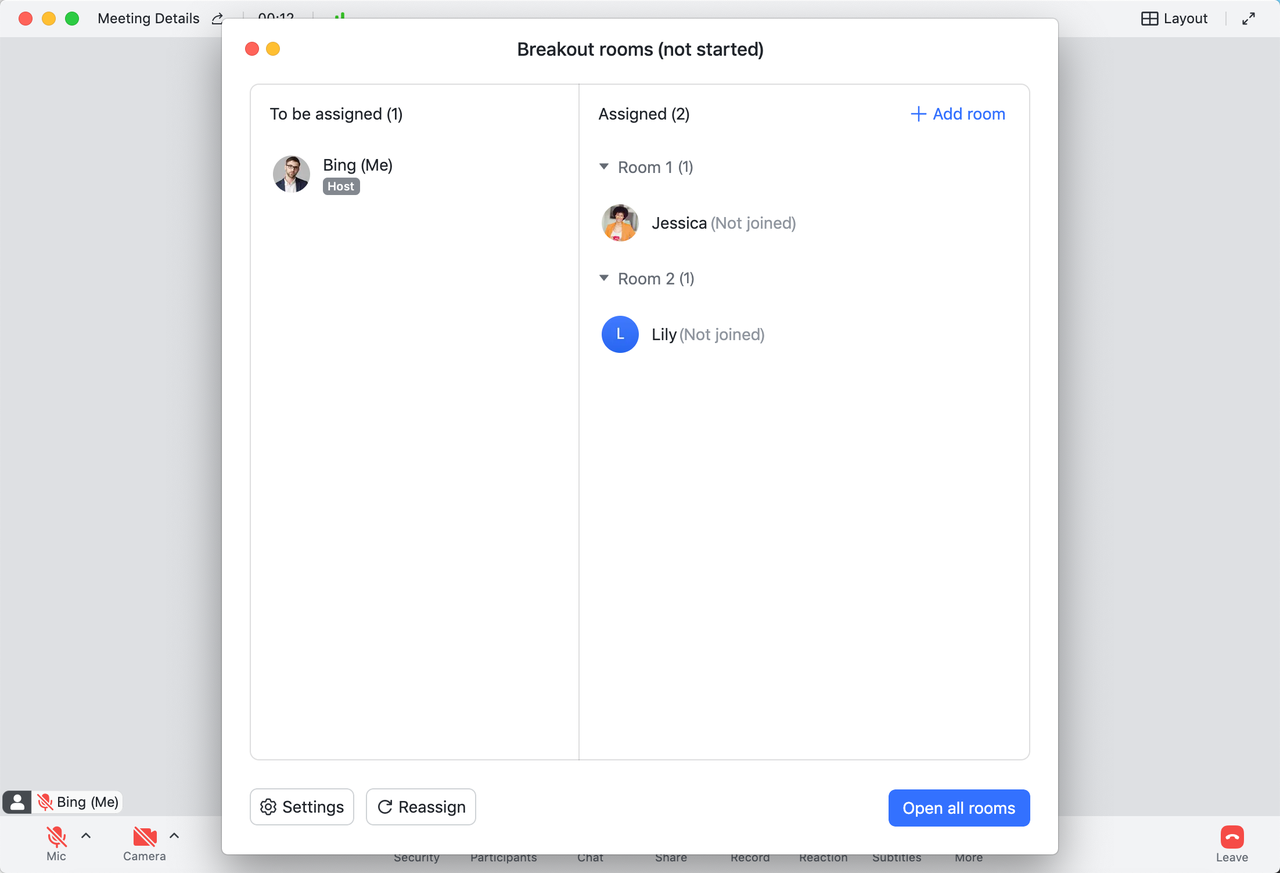This screenshot has width=1280, height=873.
Task: Click Bing's profile photo avatar
Action: 291,174
